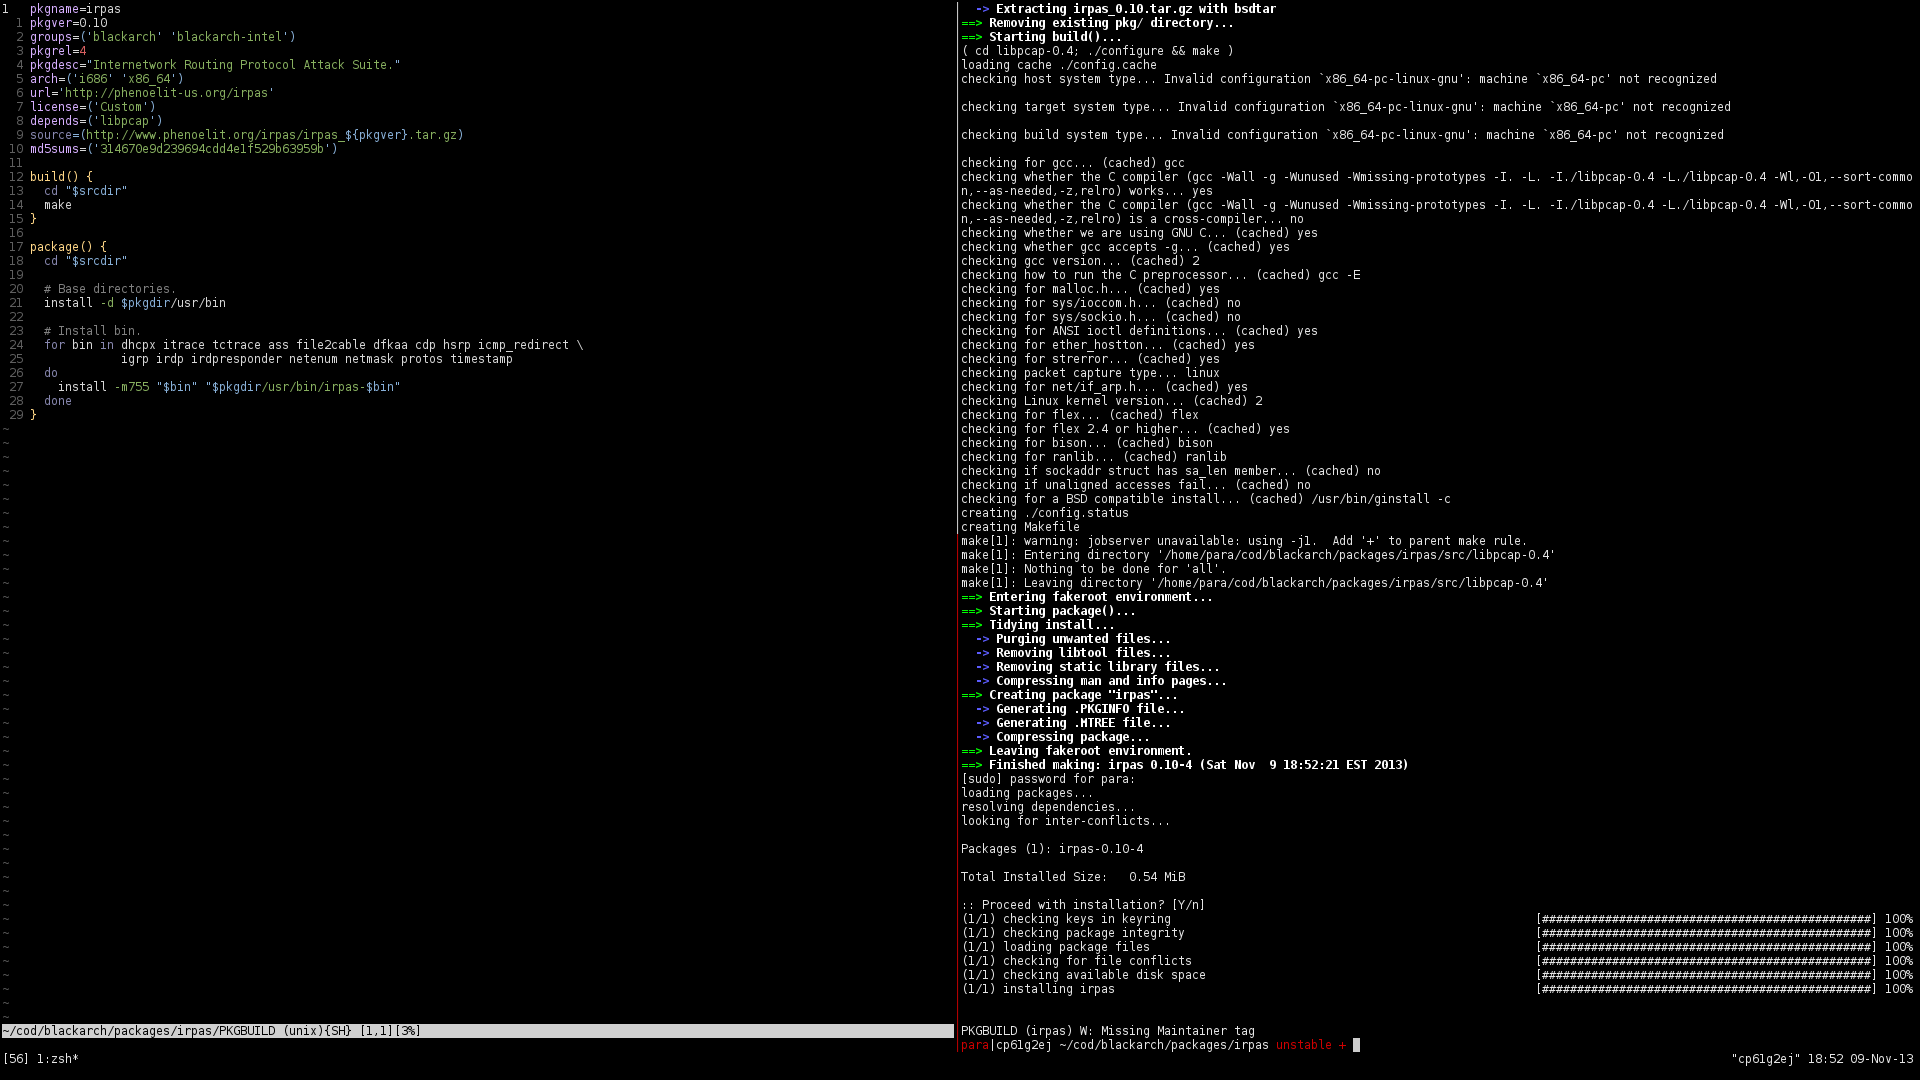1920x1080 pixels.
Task: Click the install -d $pkgdir/usr/bin line
Action: point(135,303)
